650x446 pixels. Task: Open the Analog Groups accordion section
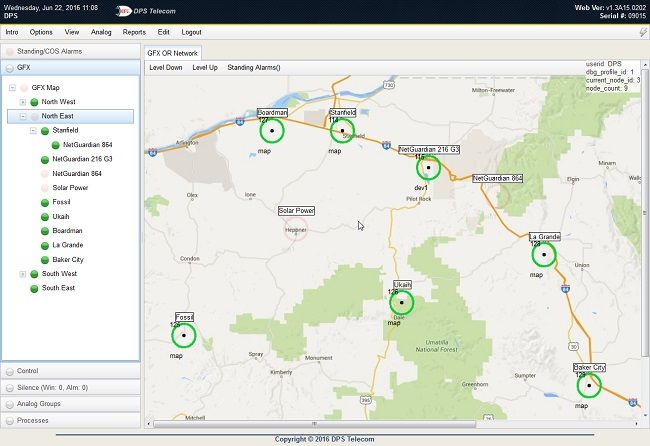point(70,404)
